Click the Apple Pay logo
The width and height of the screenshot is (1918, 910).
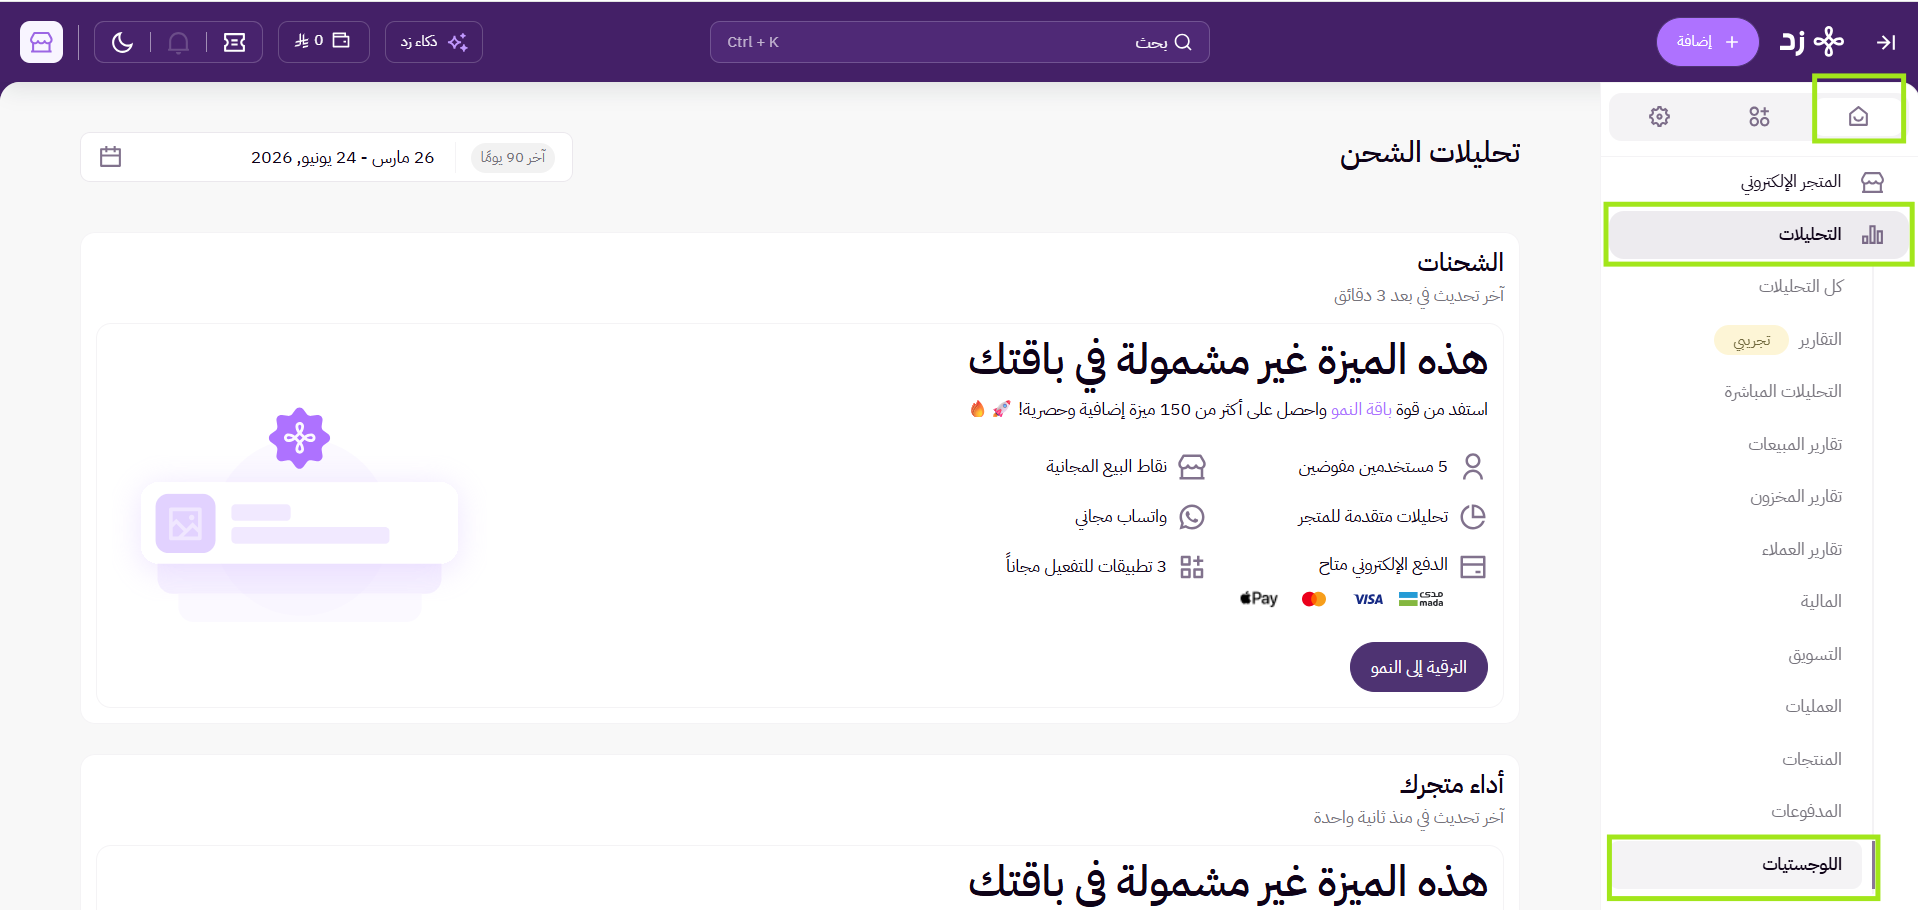pyautogui.click(x=1258, y=599)
